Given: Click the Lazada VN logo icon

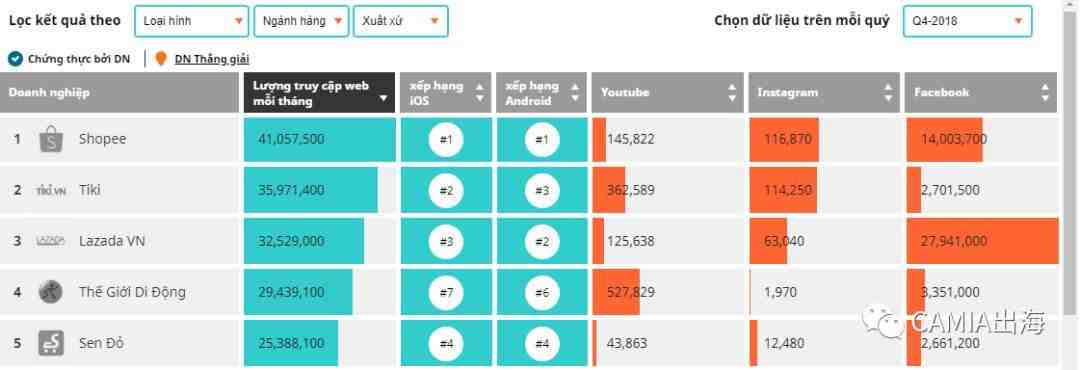Looking at the screenshot, I should coord(51,241).
